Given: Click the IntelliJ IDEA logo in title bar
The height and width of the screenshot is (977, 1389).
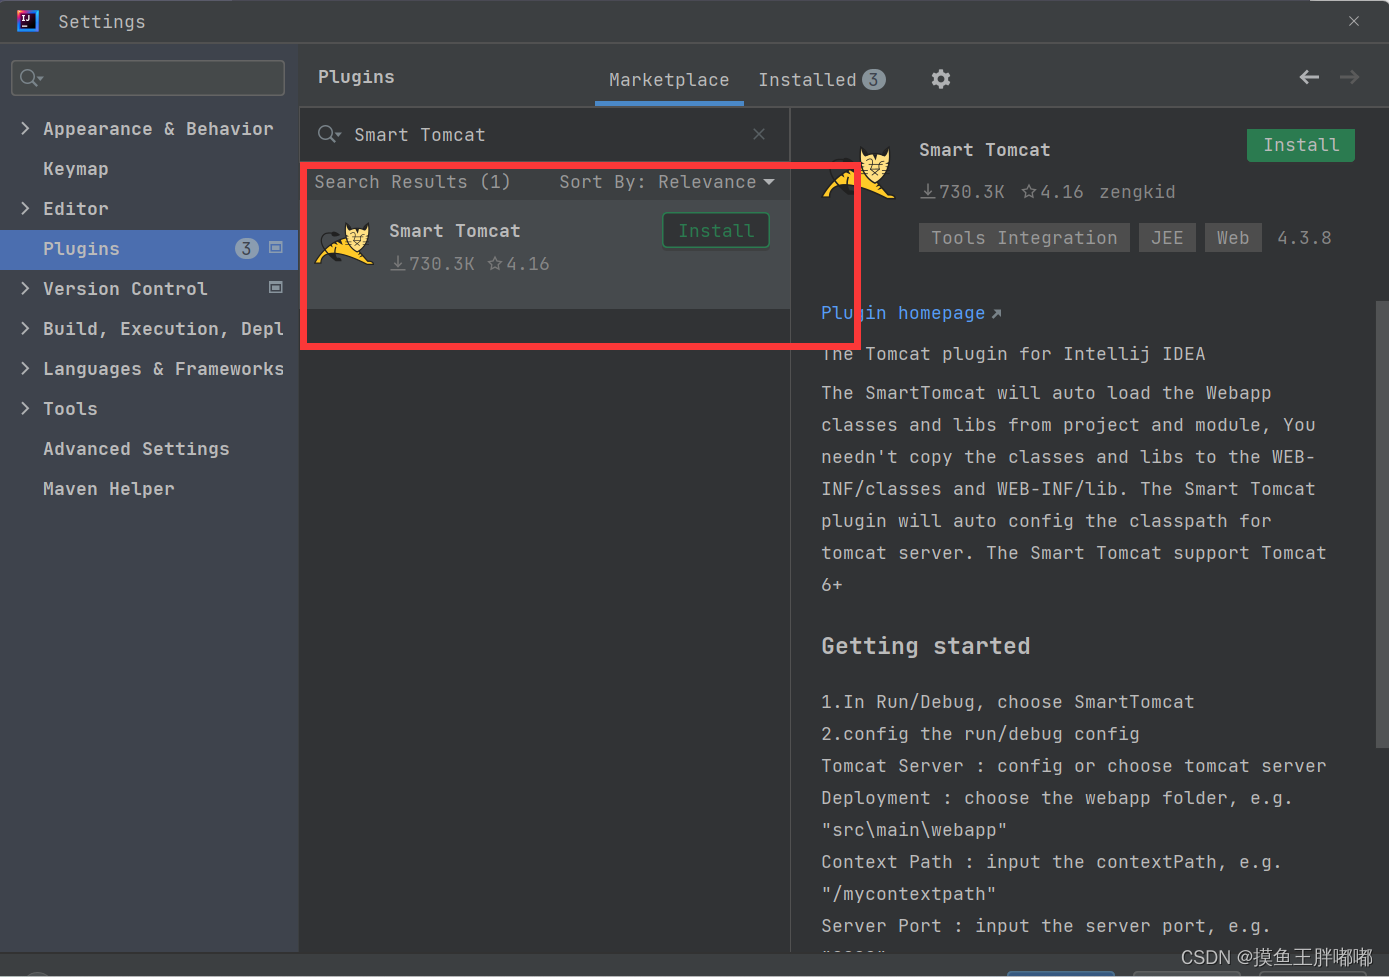Looking at the screenshot, I should coord(28,21).
